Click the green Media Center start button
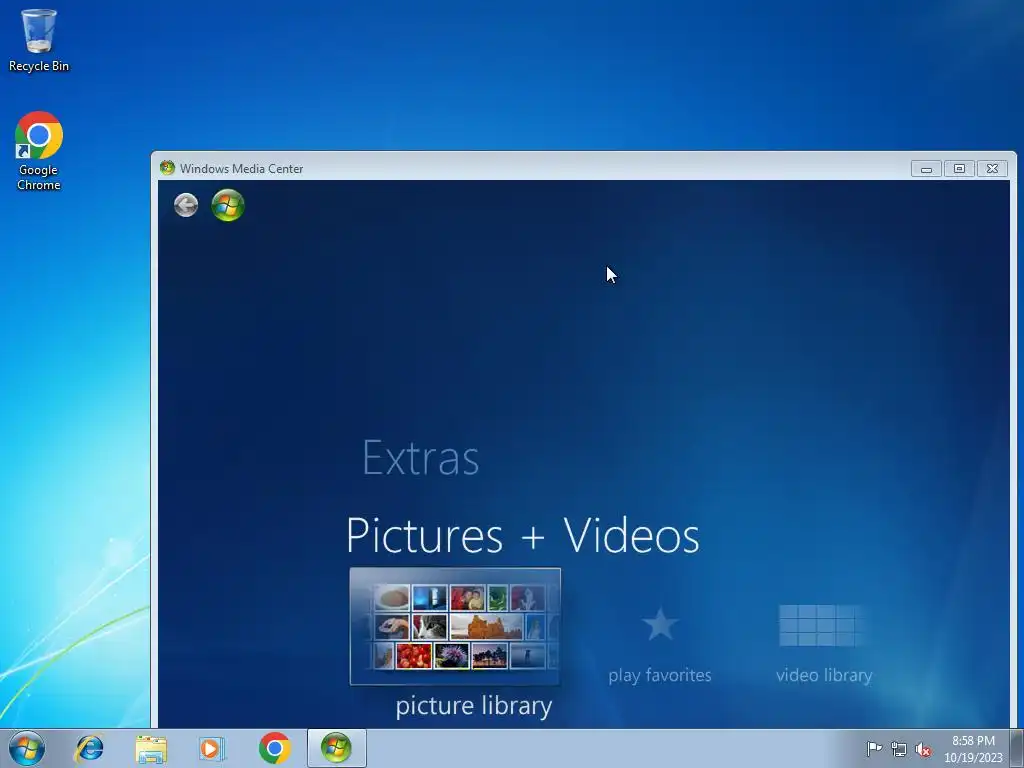 (228, 205)
